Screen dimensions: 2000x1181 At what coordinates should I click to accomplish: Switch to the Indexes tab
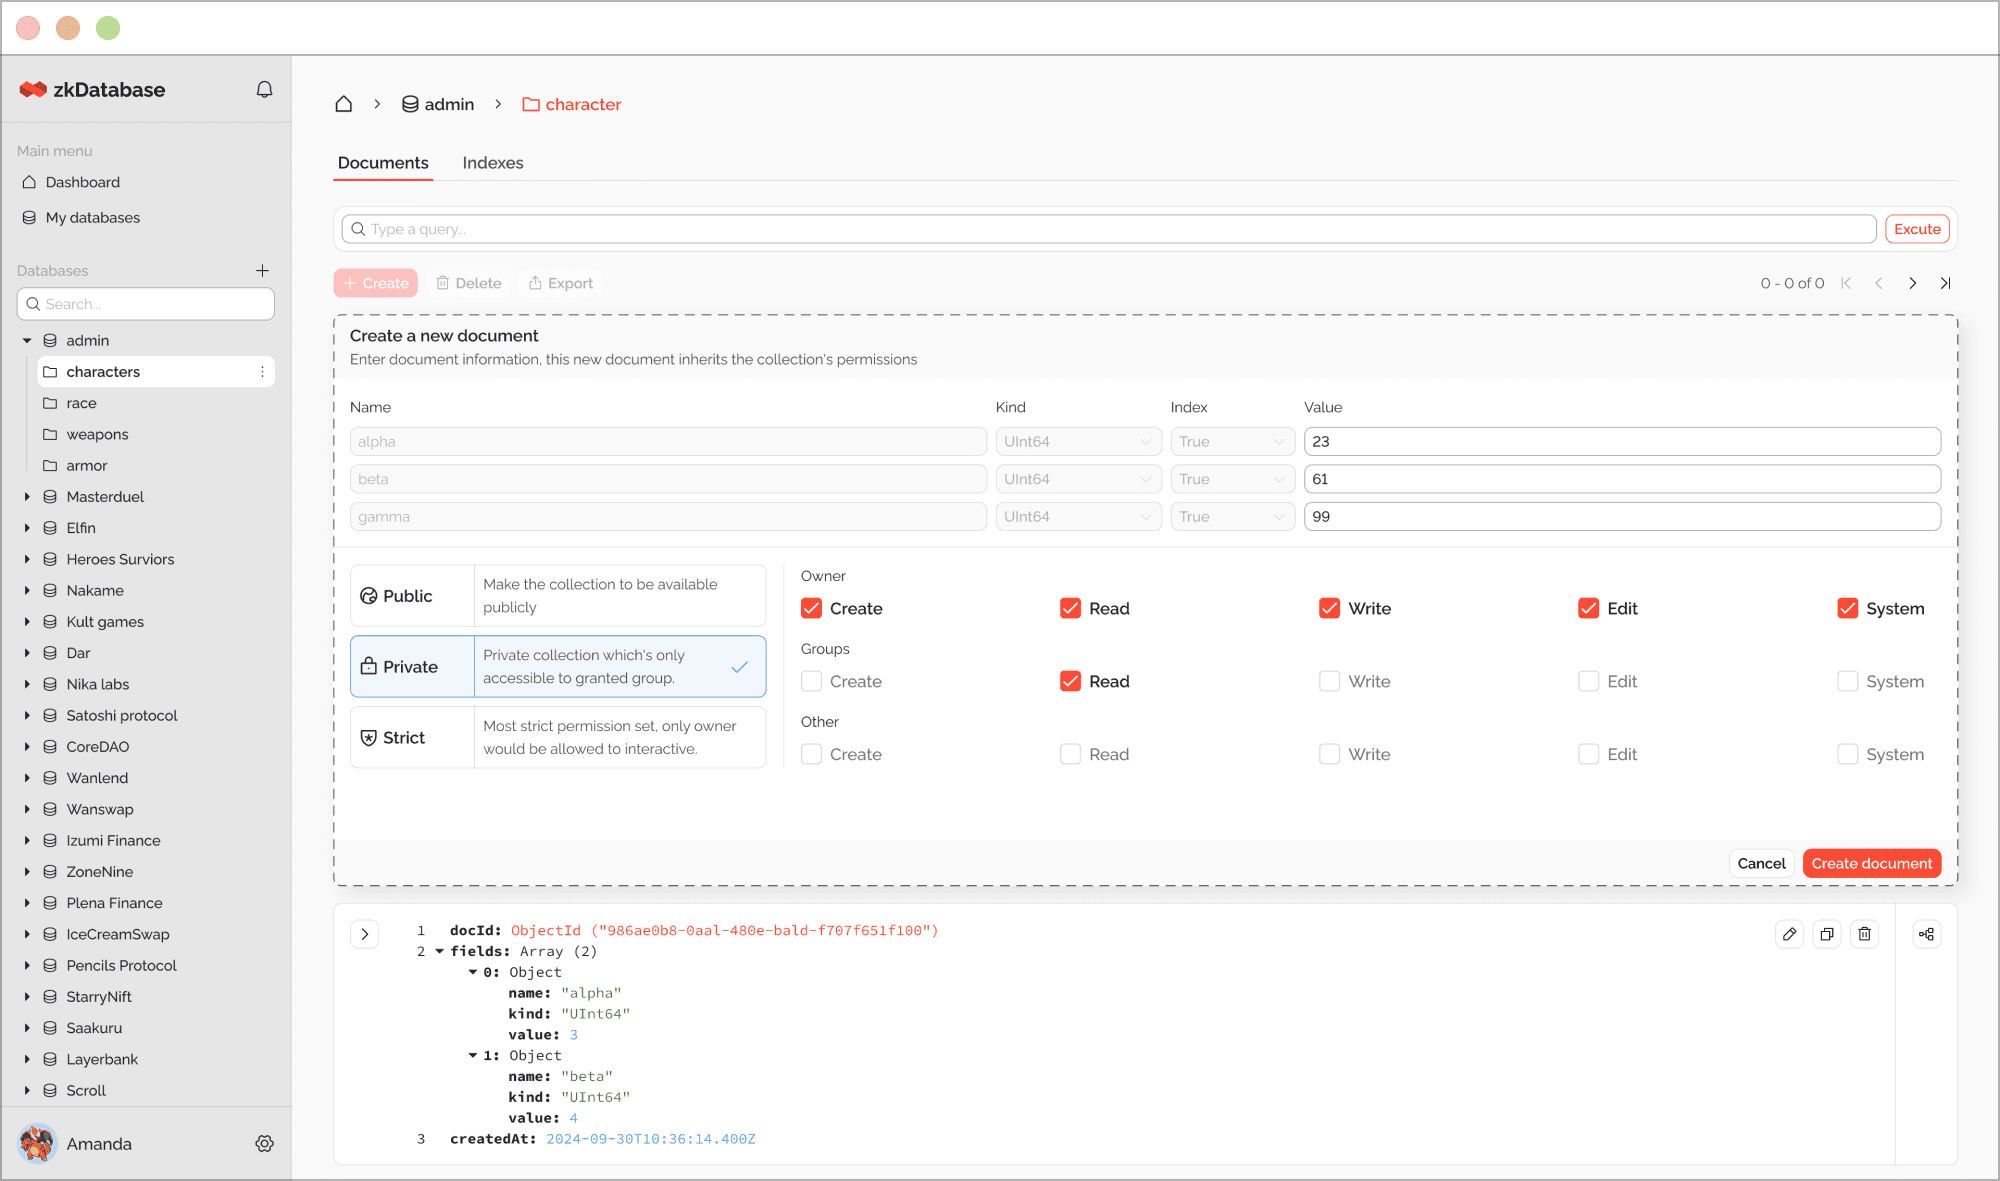(492, 163)
